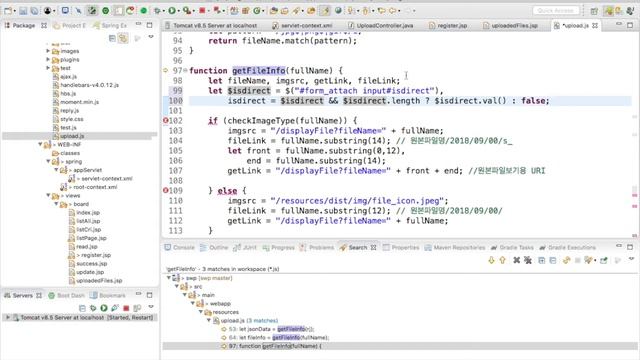The image size is (640, 360).
Task: Collapse the upload.js results node in Search
Action: click(209, 320)
